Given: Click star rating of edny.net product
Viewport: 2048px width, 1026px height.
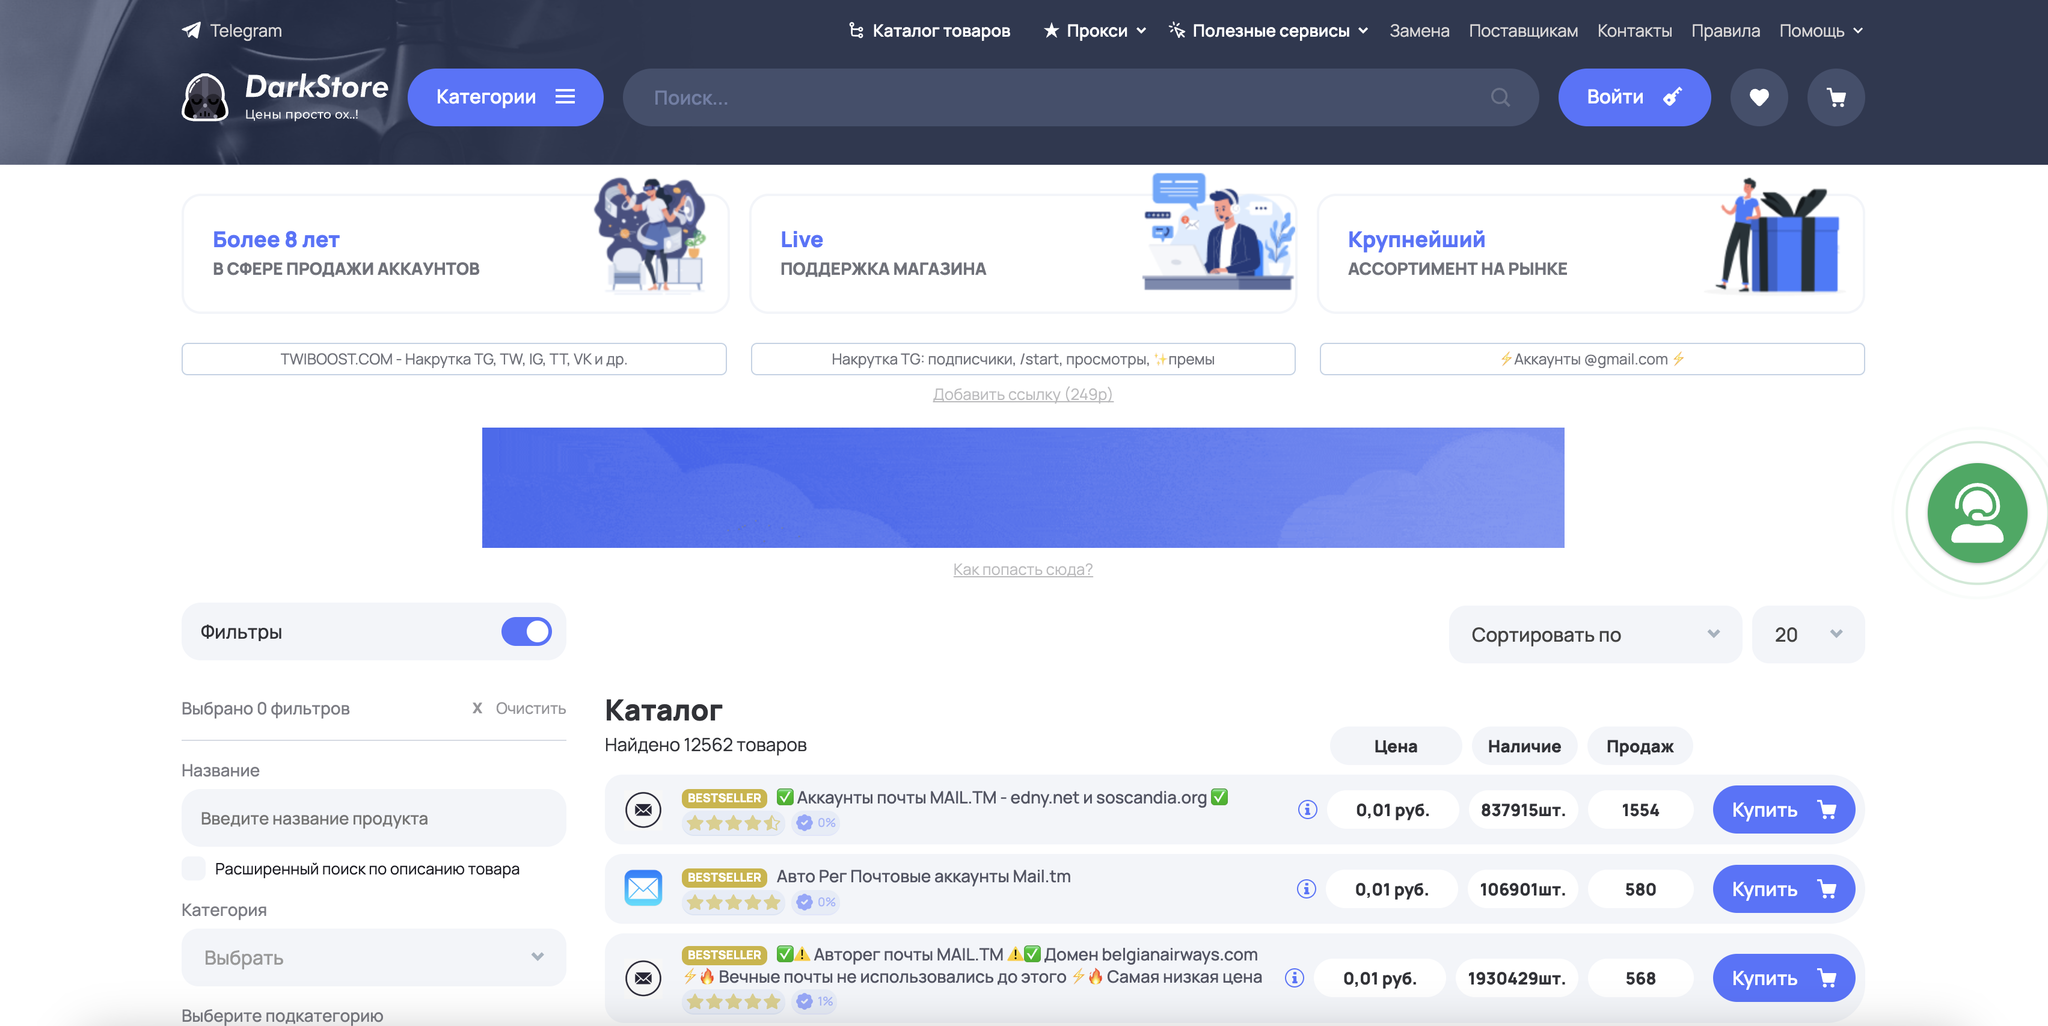Looking at the screenshot, I should tap(733, 823).
